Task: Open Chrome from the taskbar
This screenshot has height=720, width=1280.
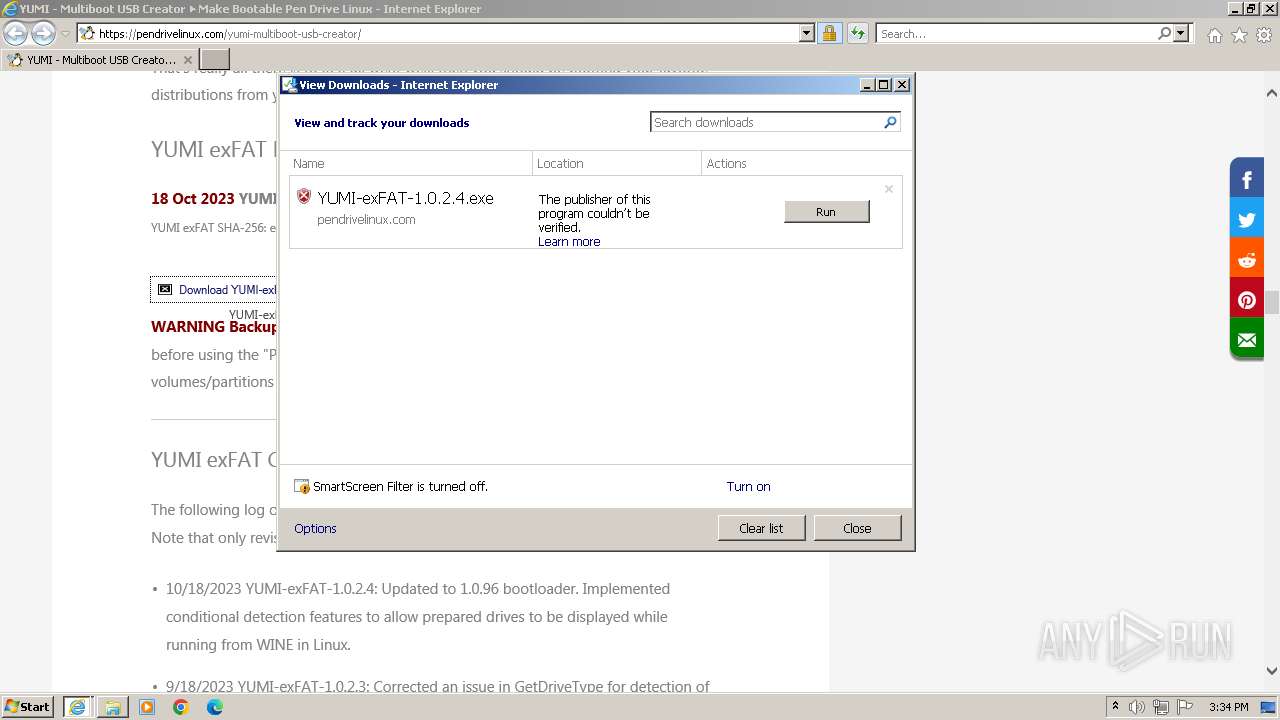Action: [181, 707]
